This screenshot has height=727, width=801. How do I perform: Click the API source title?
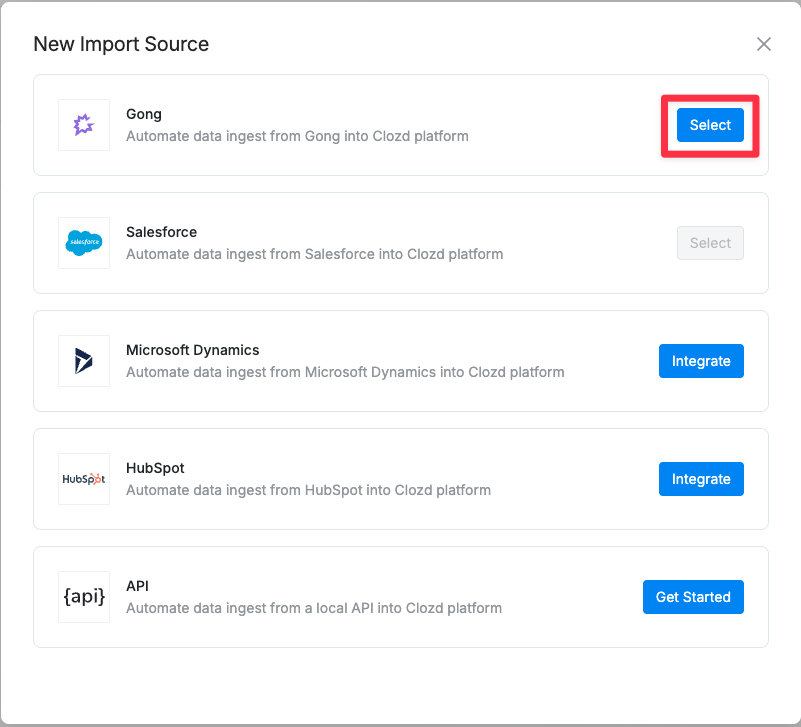pos(137,586)
